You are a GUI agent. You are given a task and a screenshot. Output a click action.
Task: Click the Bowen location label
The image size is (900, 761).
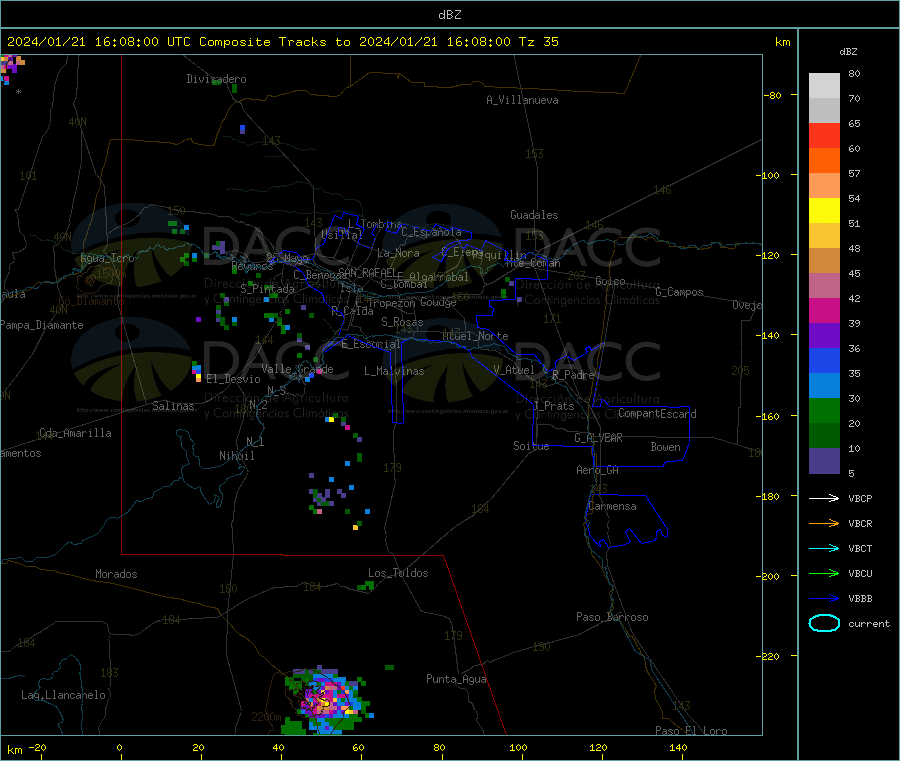(x=666, y=447)
